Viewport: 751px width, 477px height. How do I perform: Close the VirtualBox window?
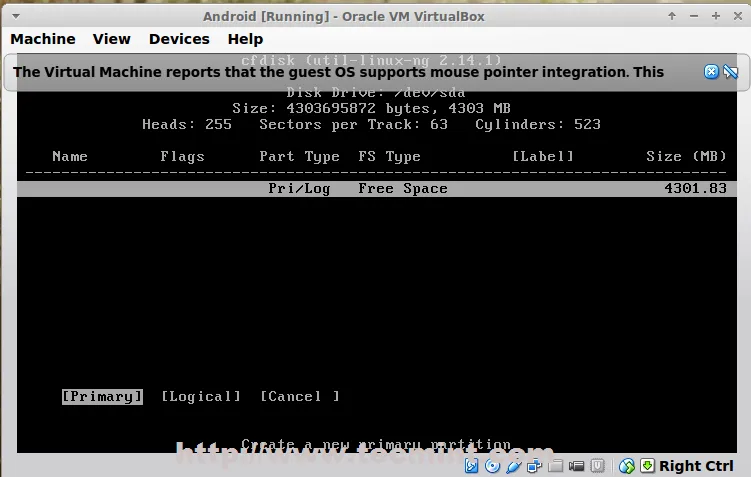(738, 16)
